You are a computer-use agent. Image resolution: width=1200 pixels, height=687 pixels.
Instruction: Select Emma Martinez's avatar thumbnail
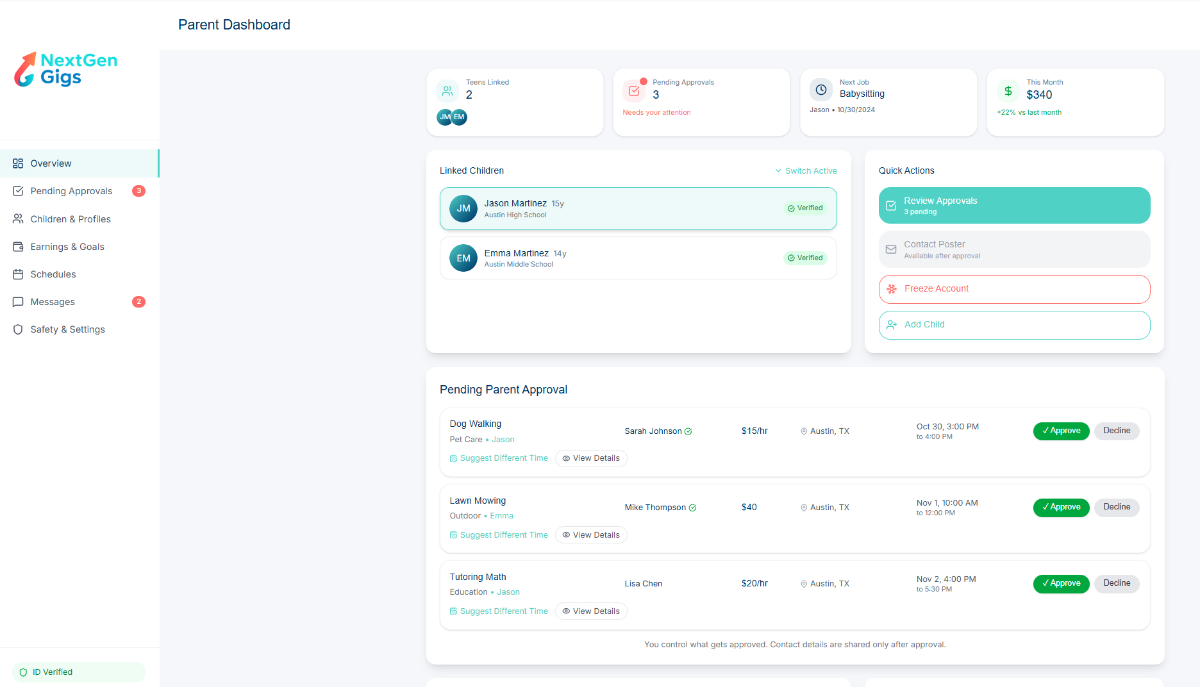click(x=462, y=257)
